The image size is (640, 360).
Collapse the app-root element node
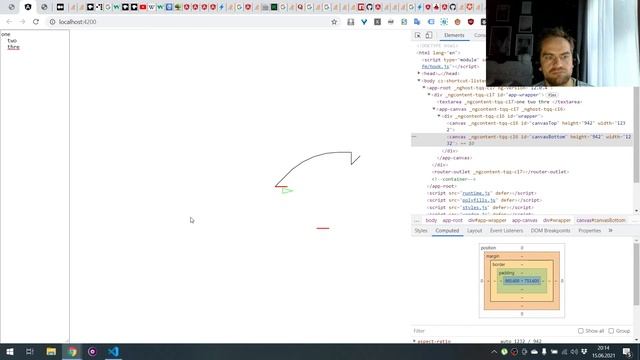point(424,87)
